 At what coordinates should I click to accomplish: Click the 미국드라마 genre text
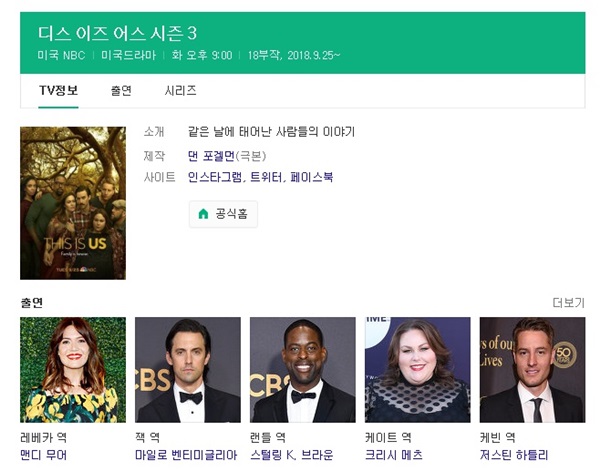[129, 55]
